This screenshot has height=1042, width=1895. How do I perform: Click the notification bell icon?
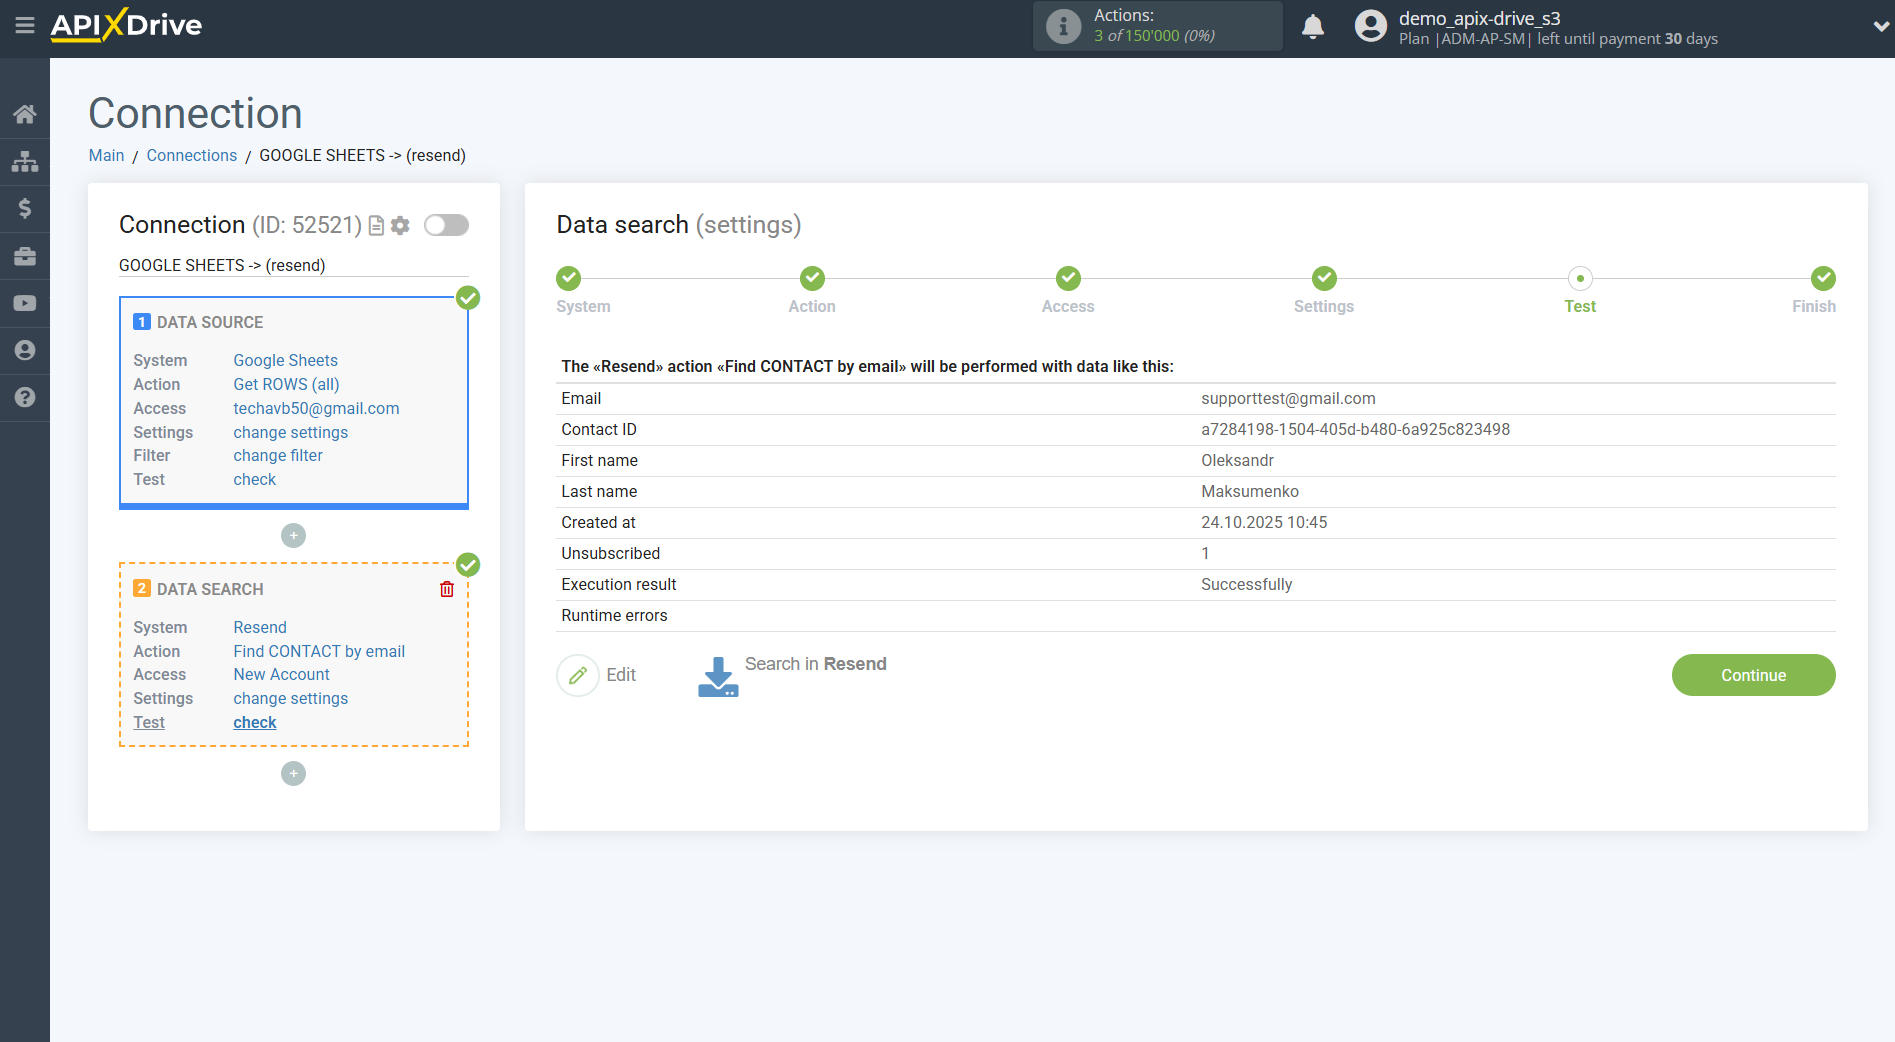[1313, 27]
